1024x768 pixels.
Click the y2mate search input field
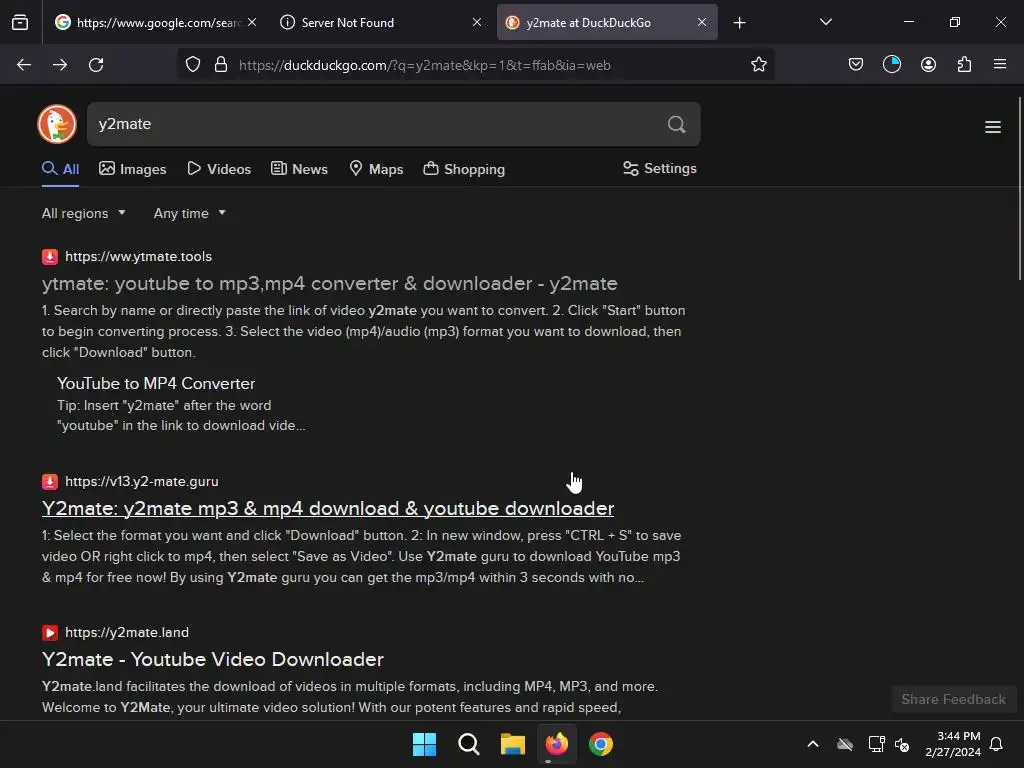pyautogui.click(x=376, y=124)
